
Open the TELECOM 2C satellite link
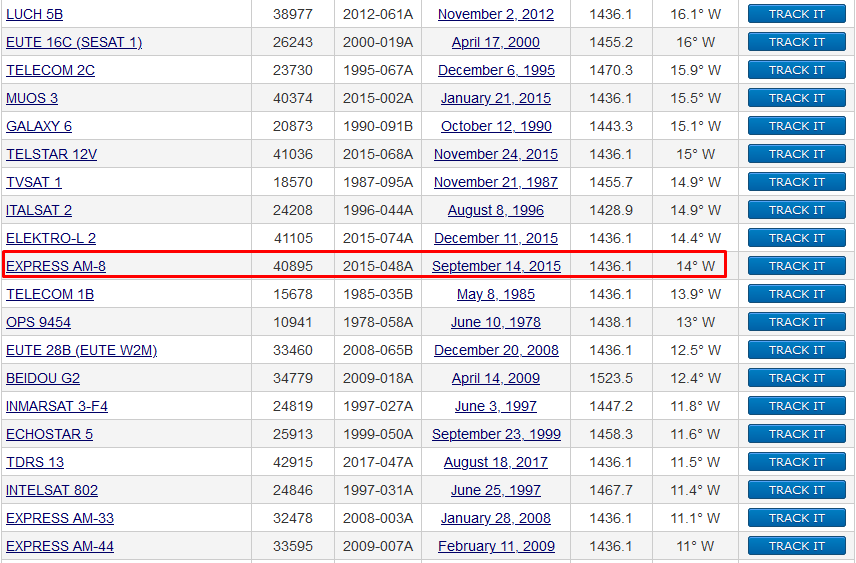point(50,70)
